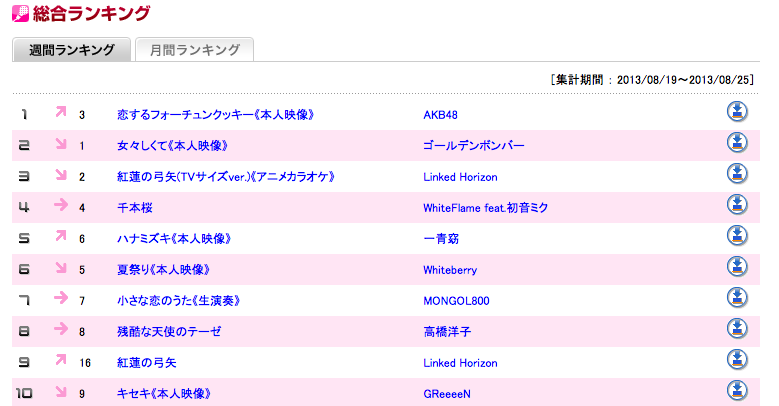
Task: Click up arrow in rank 9 紅蓮の弓矢 row
Action: 61,360
